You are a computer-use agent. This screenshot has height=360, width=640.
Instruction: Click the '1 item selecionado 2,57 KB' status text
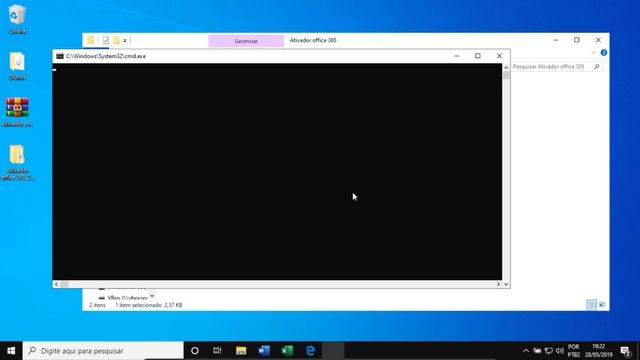pos(149,305)
